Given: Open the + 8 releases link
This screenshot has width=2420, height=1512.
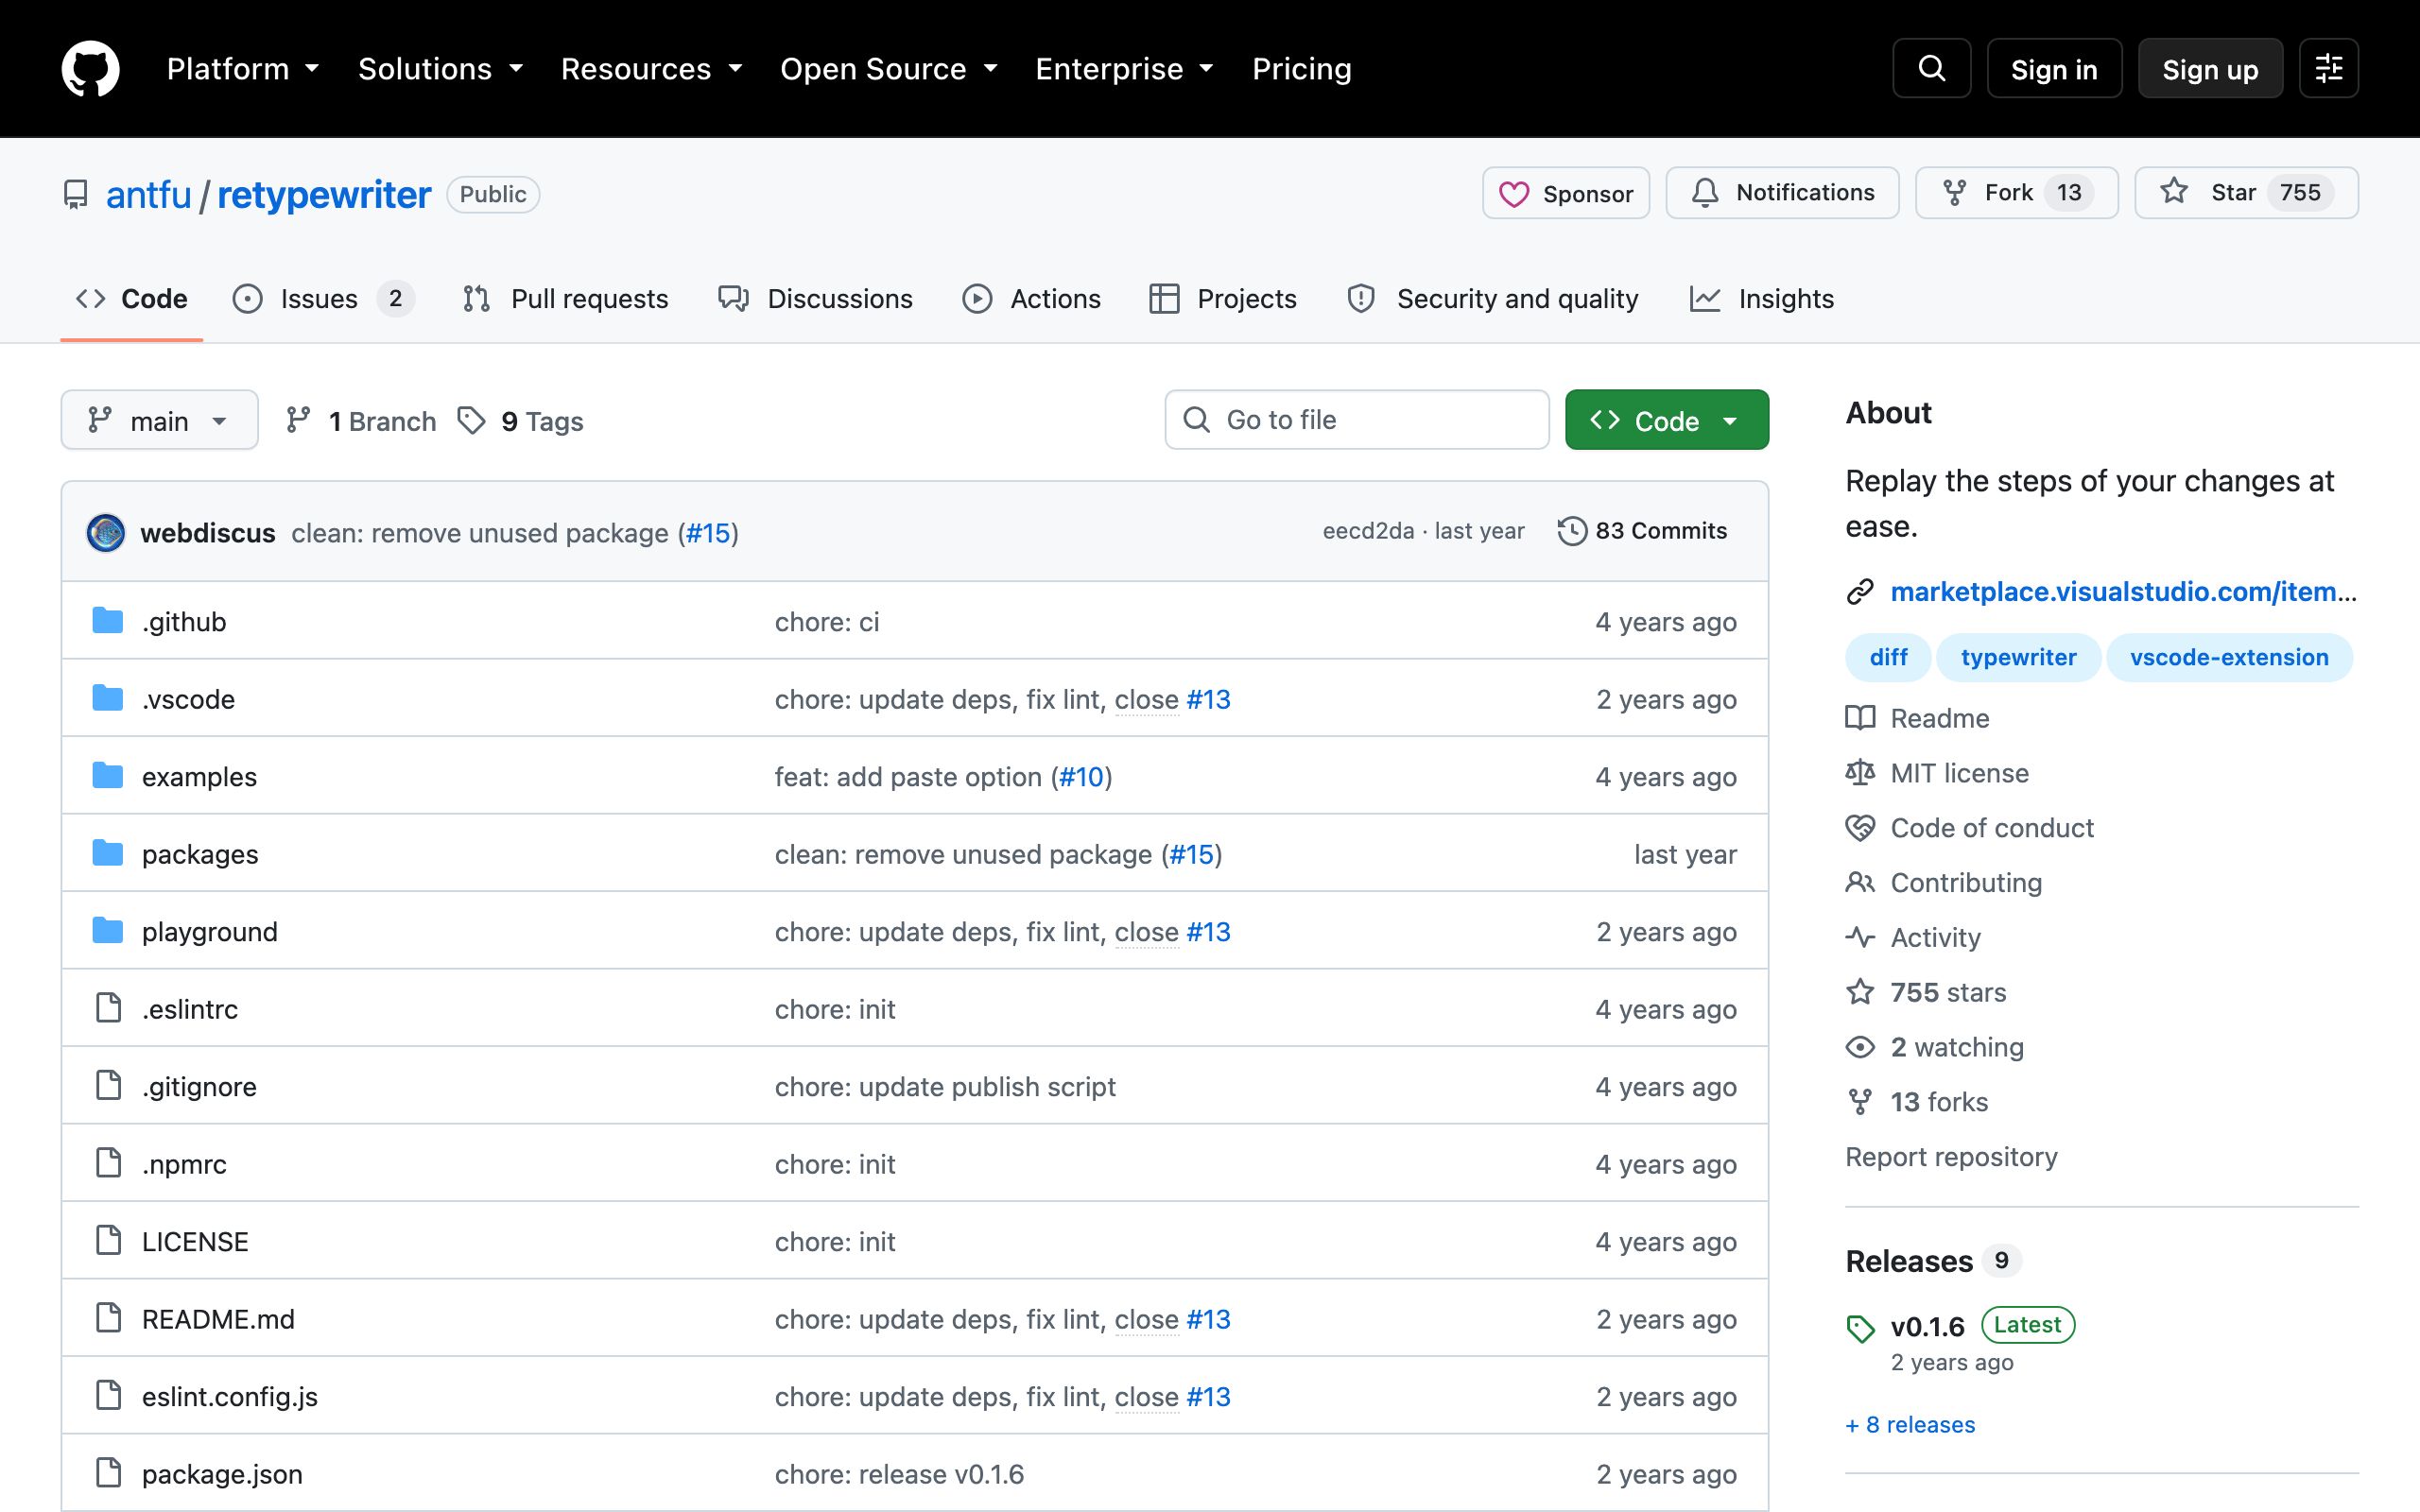Looking at the screenshot, I should (x=1910, y=1425).
